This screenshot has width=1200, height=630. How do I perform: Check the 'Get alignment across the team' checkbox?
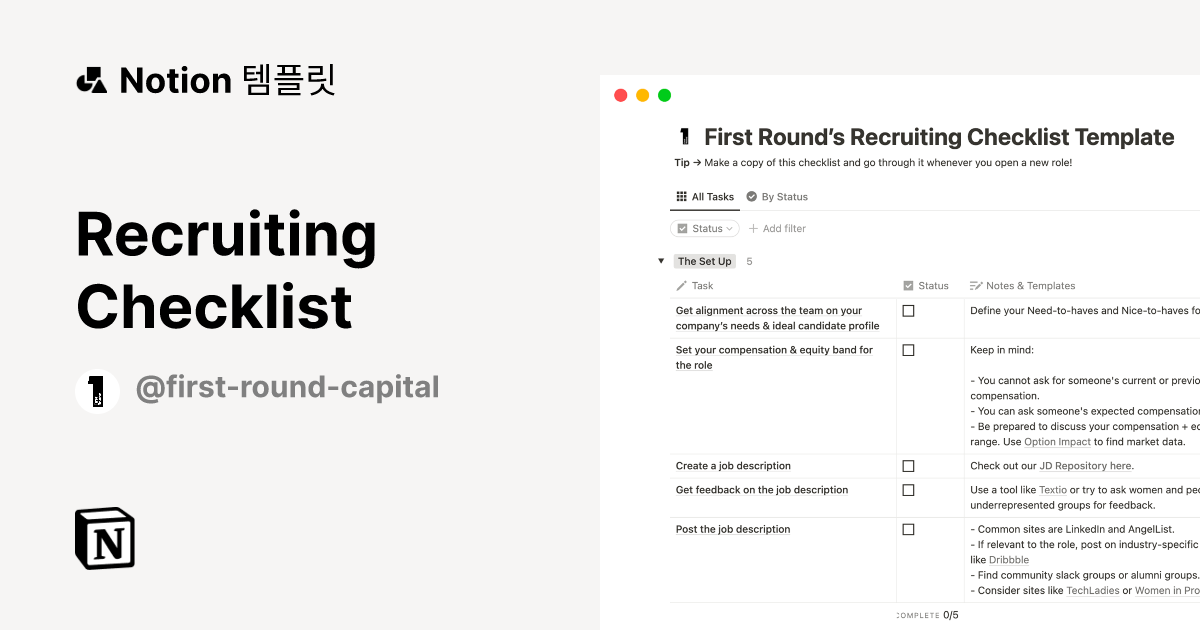point(908,311)
